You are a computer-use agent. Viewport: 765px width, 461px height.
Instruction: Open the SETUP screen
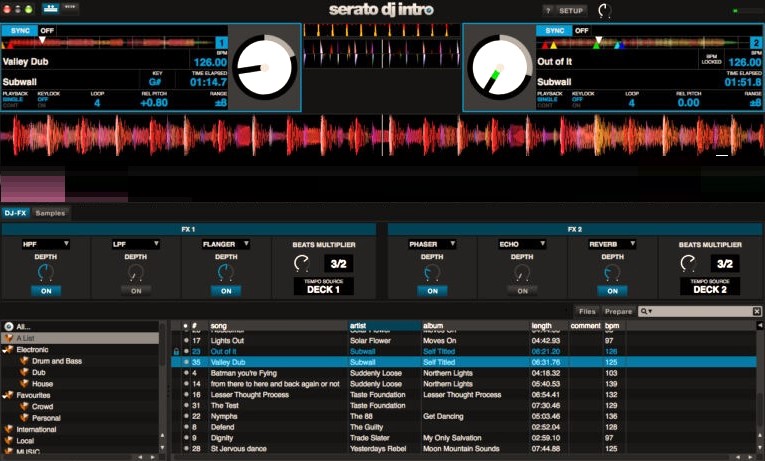[571, 10]
